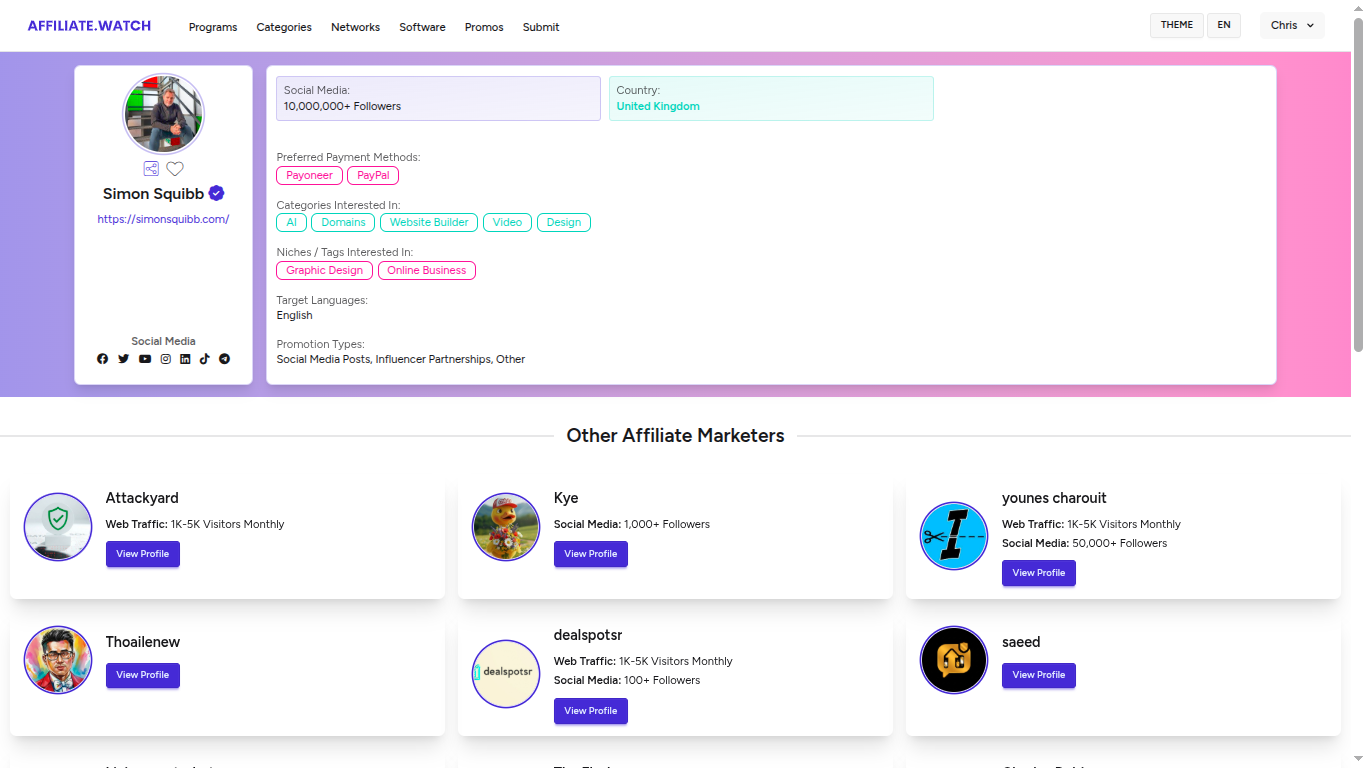
Task: Open Simon Squibb's Twitter icon
Action: [x=124, y=358]
